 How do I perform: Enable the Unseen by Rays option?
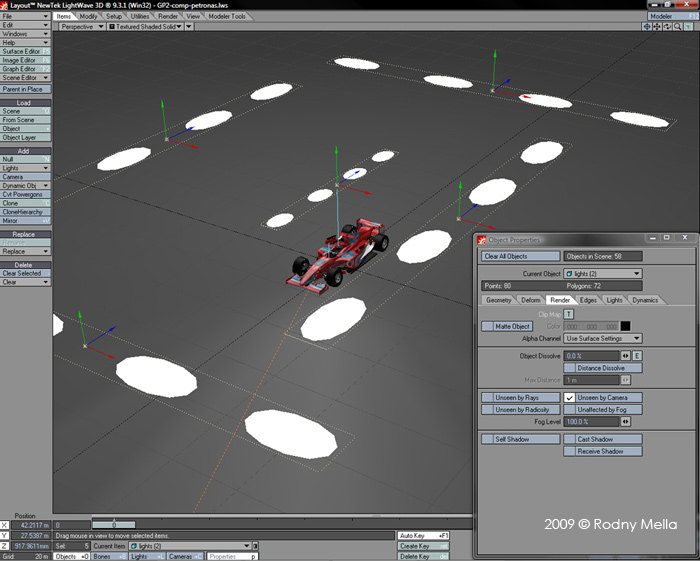(x=520, y=397)
